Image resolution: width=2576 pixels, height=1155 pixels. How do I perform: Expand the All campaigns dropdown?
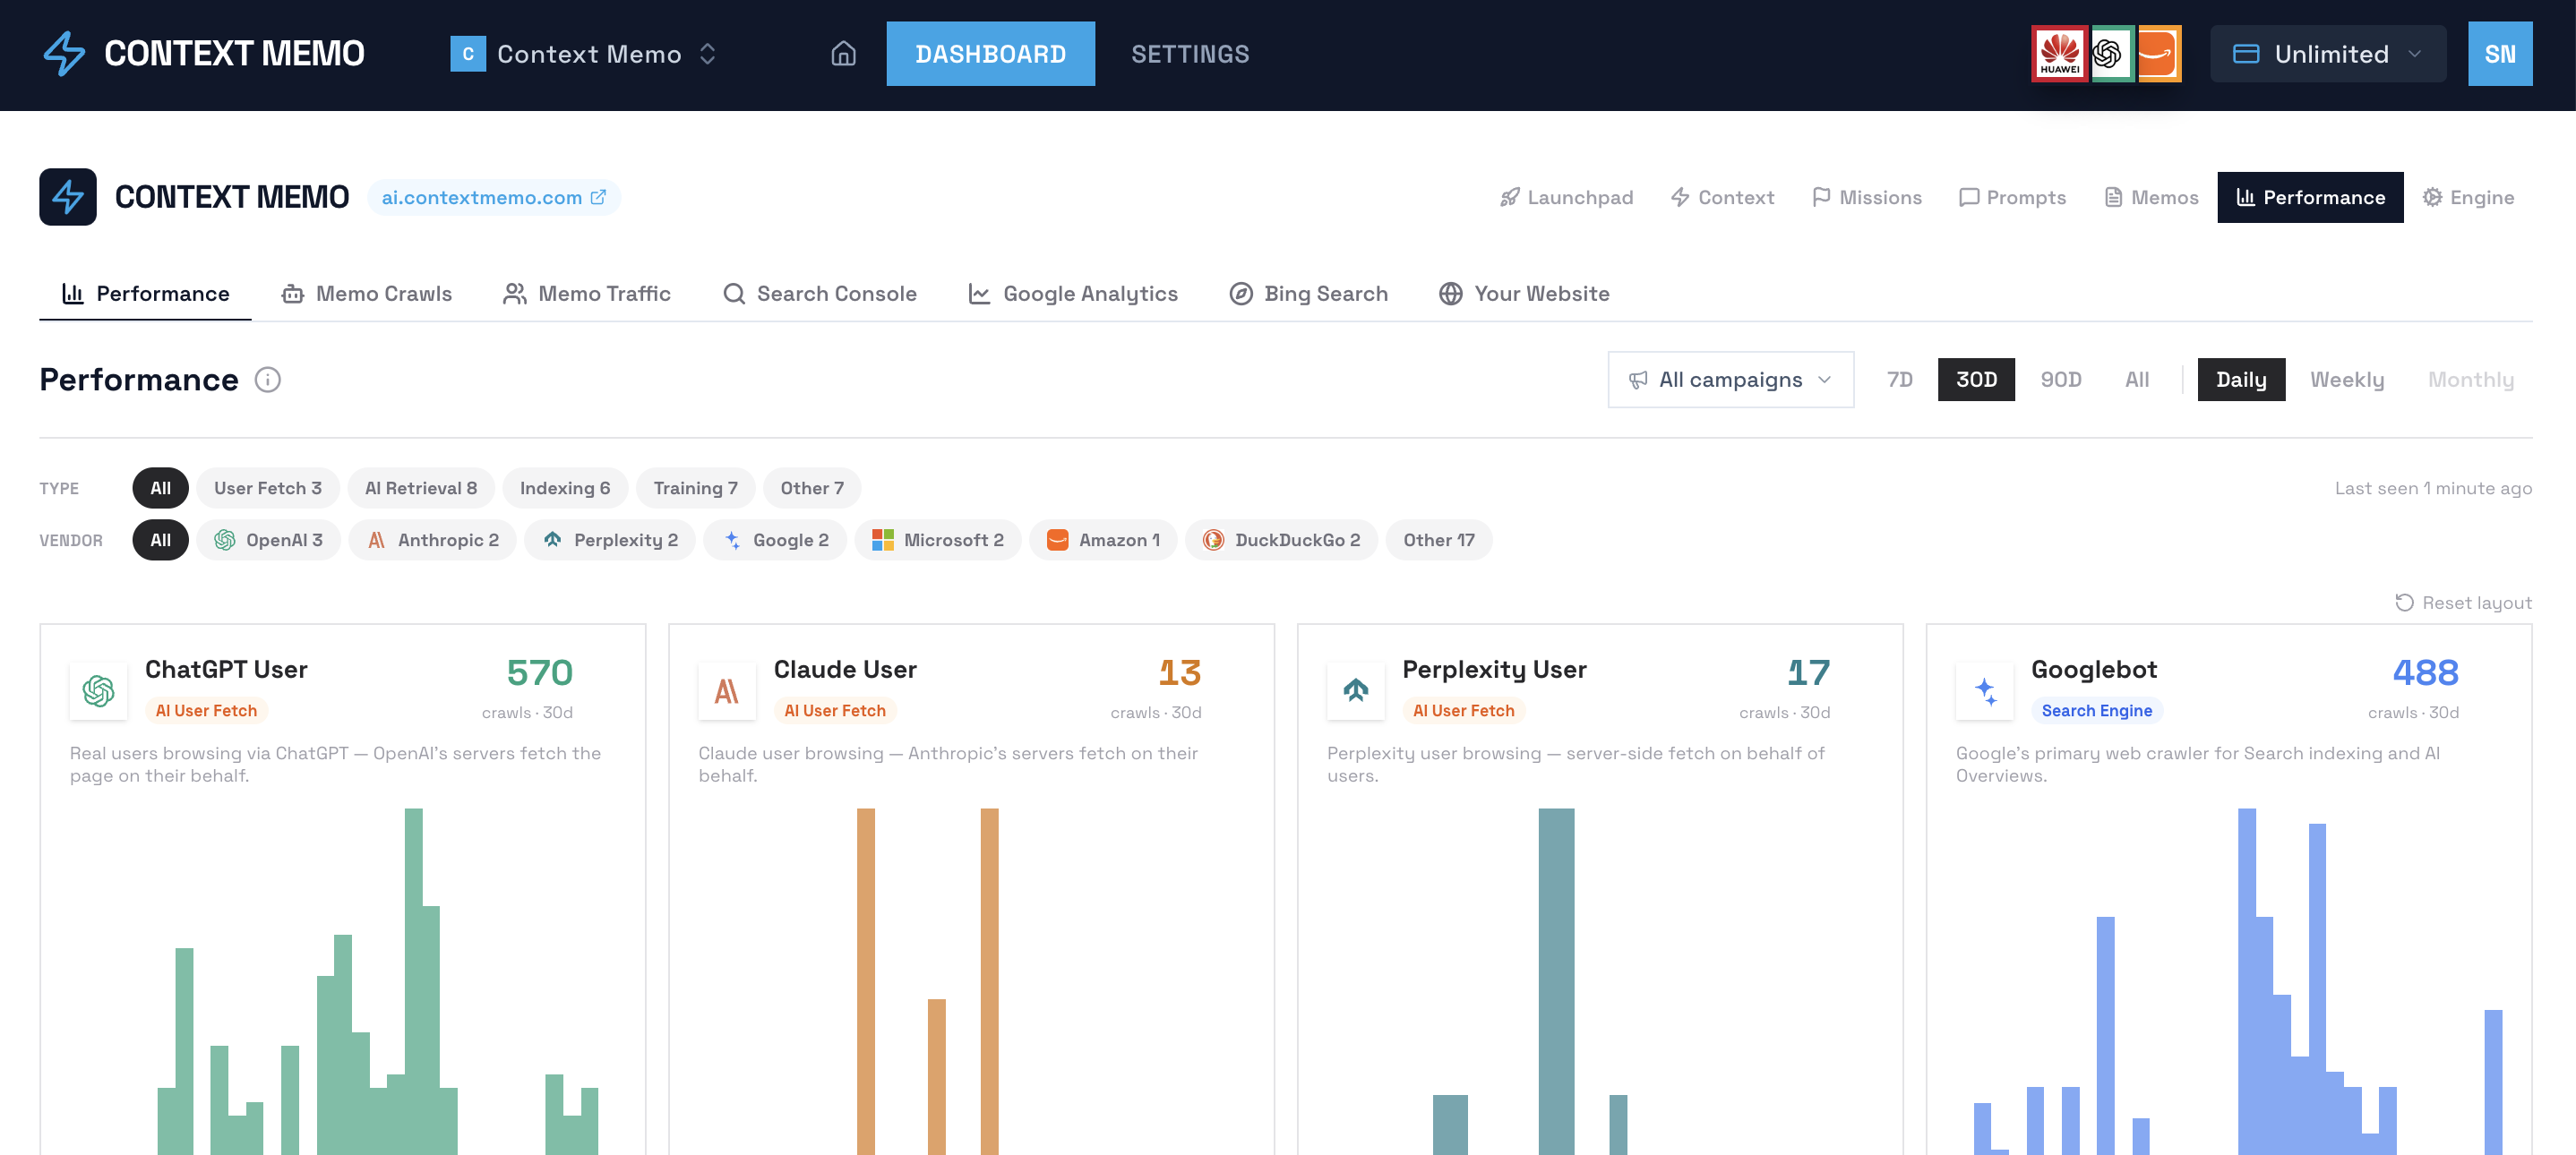click(x=1730, y=380)
